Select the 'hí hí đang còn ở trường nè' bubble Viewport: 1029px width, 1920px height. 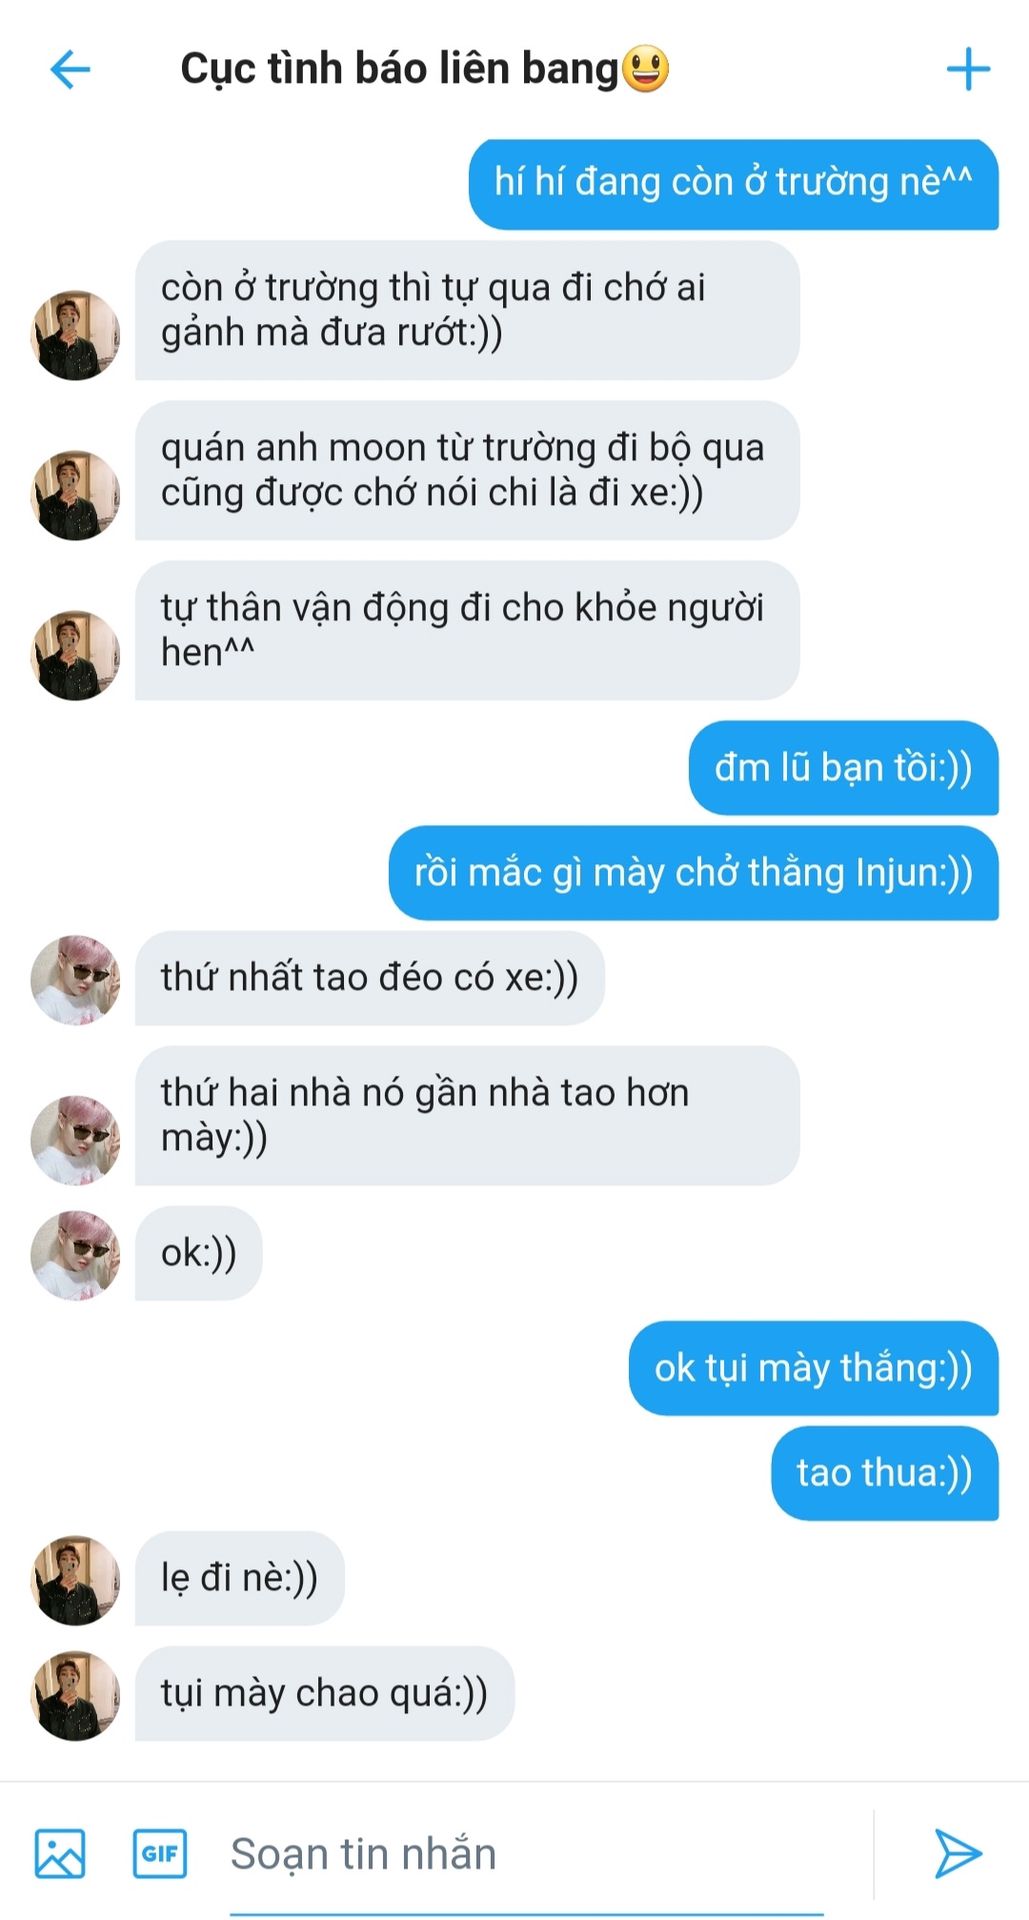(x=733, y=184)
